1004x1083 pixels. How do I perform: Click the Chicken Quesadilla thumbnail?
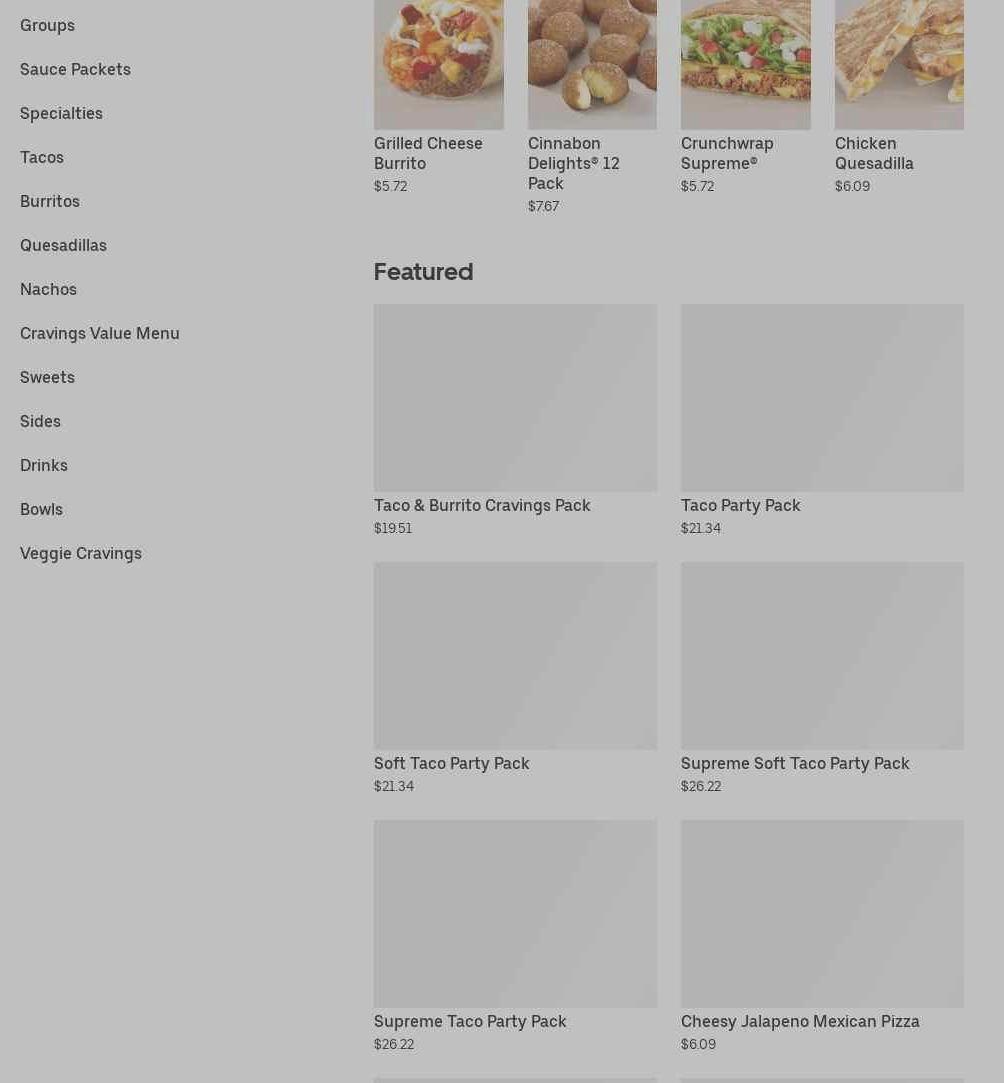point(898,65)
